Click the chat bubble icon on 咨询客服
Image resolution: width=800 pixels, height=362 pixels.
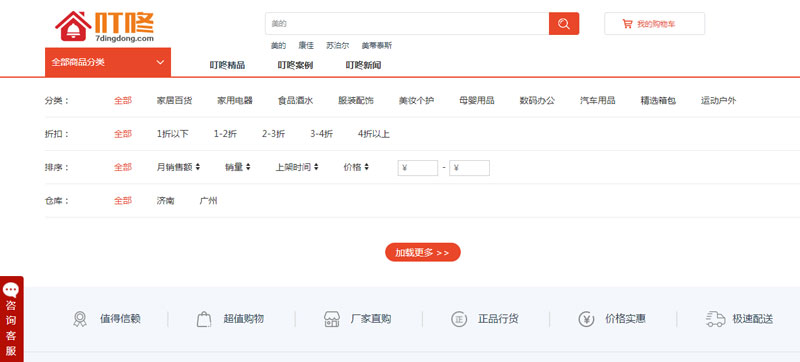point(11,290)
